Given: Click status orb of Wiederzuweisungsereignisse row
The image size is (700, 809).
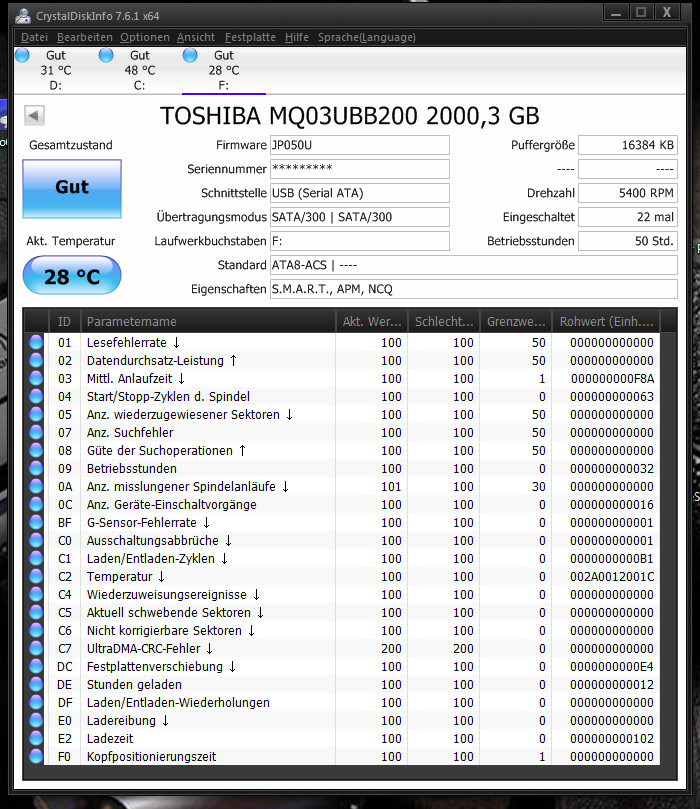Looking at the screenshot, I should pos(36,595).
